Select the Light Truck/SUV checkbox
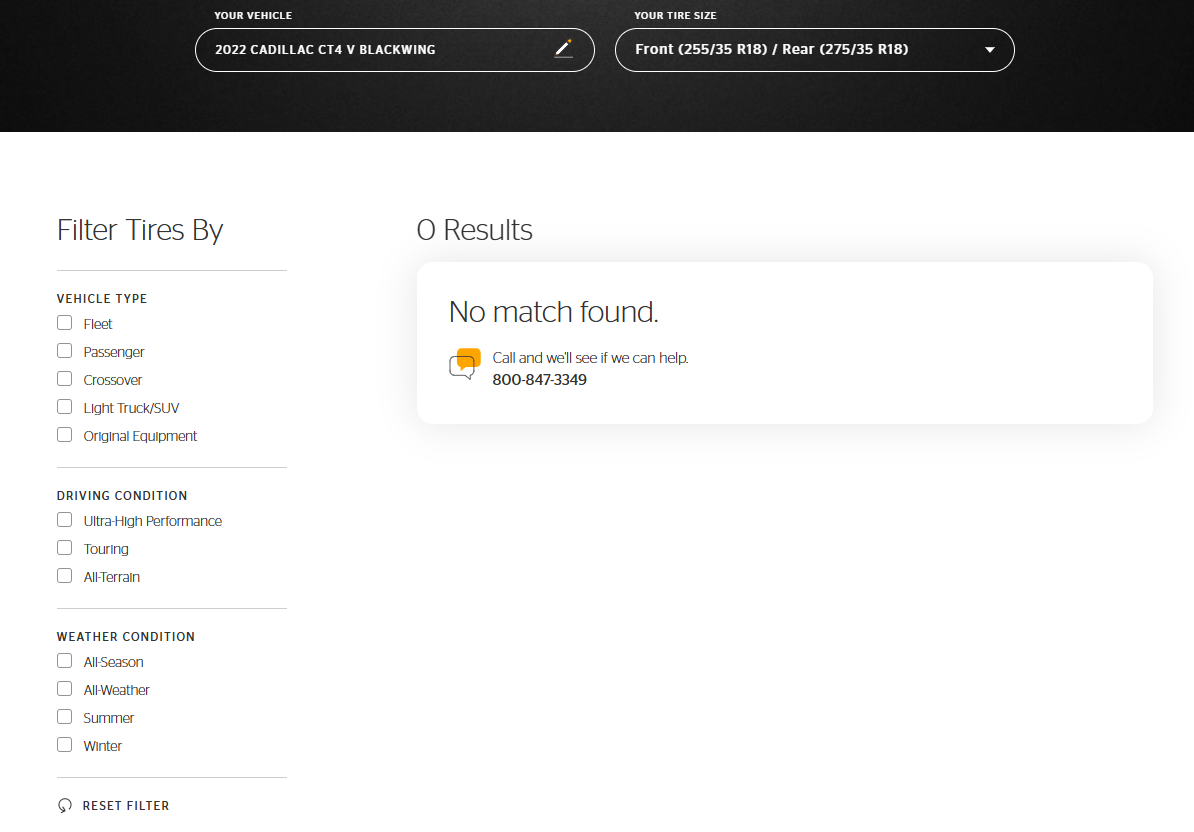 (65, 407)
